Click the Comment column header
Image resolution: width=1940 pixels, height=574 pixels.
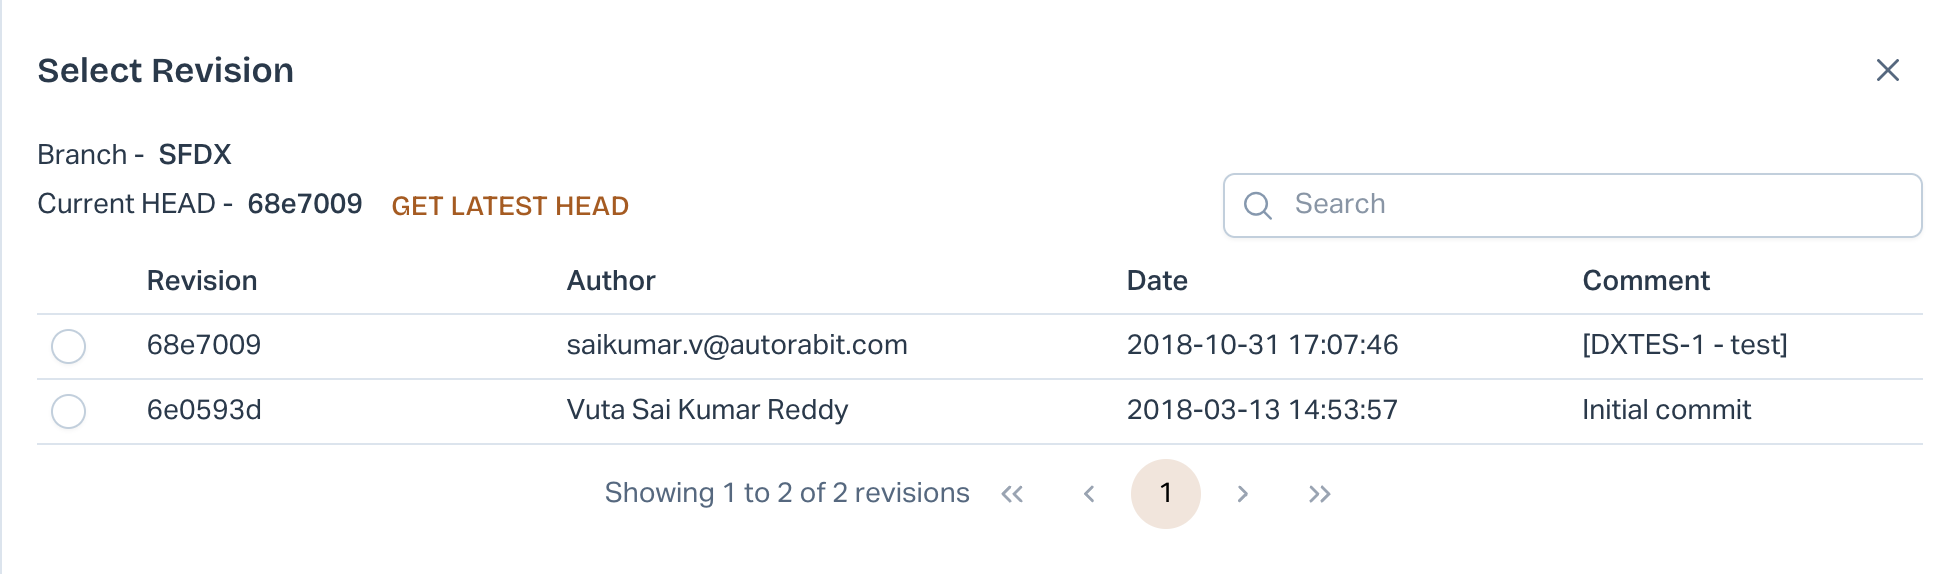pos(1646,281)
